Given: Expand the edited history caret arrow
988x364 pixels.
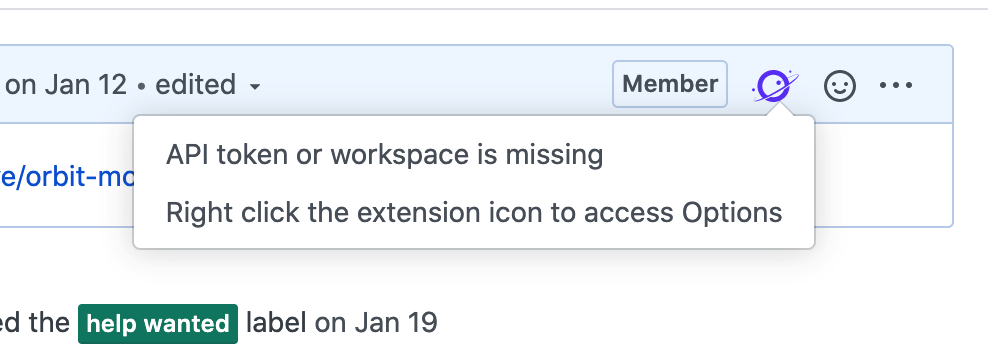Looking at the screenshot, I should coord(255,86).
